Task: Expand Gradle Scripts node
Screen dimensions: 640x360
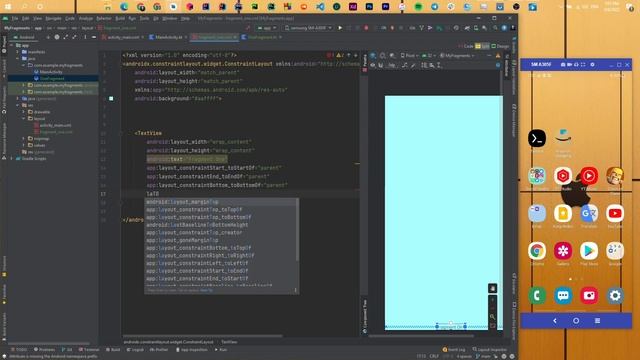Action: 12,159
